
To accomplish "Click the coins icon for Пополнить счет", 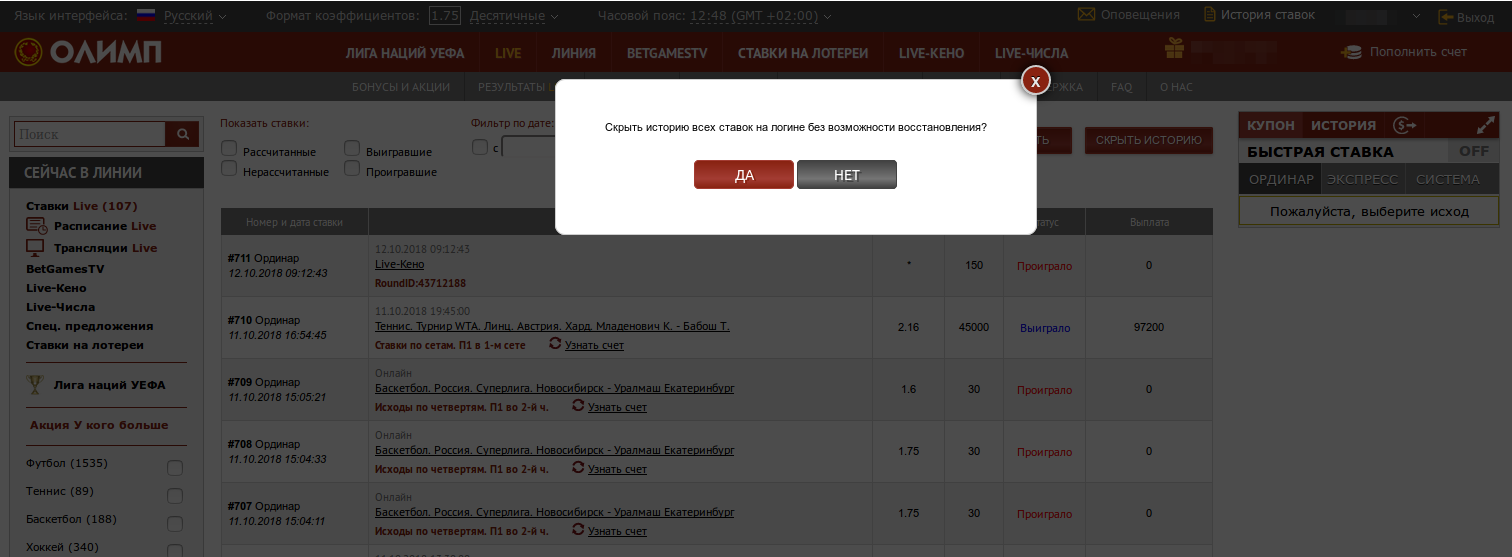I will click(x=1351, y=52).
